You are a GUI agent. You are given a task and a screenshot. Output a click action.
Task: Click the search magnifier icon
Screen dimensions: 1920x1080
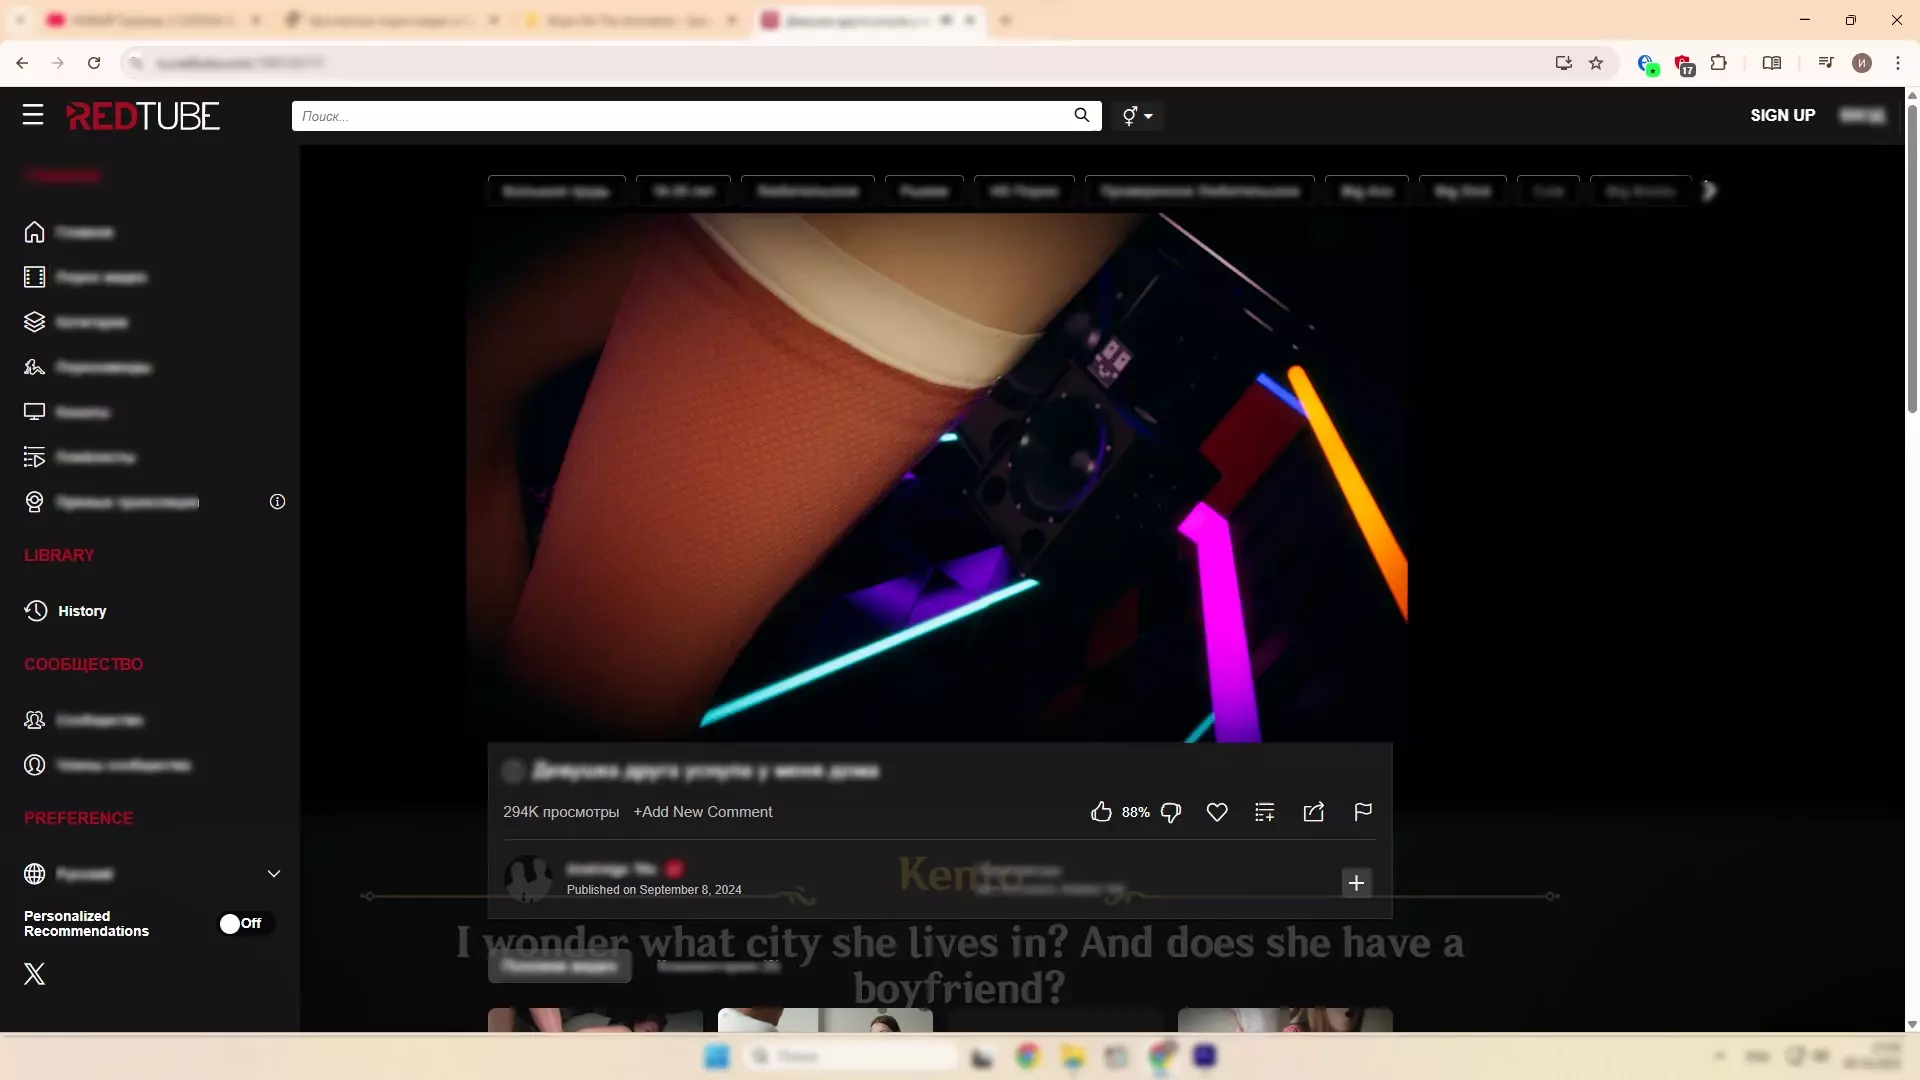click(x=1081, y=115)
